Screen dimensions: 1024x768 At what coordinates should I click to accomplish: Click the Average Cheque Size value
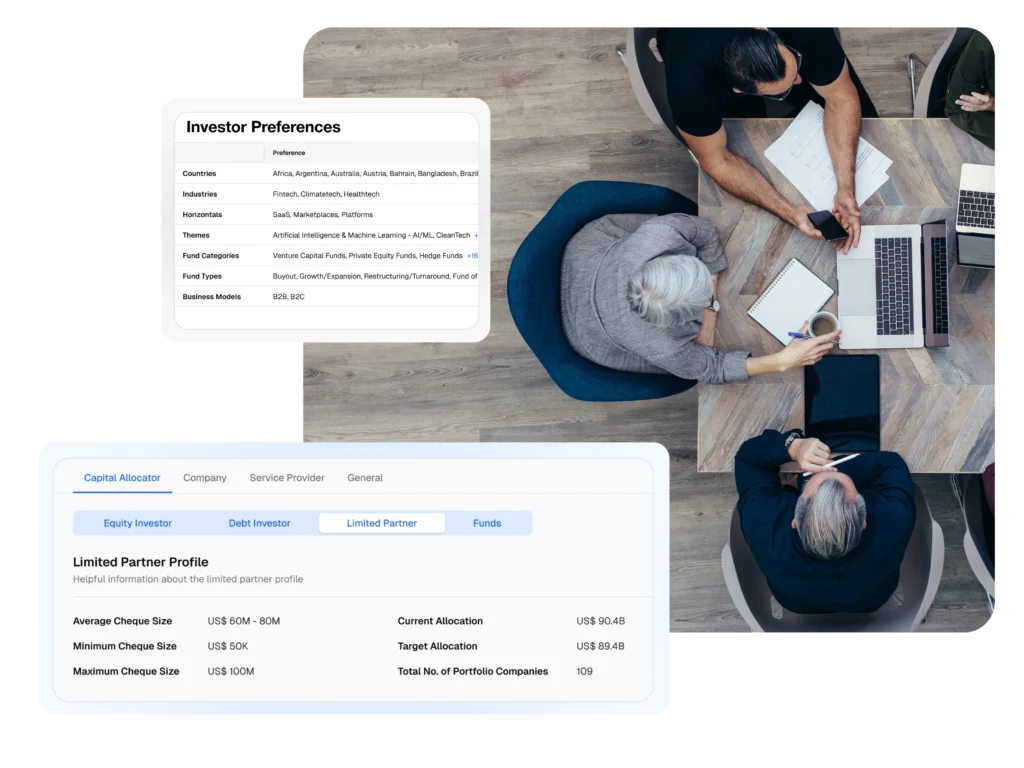[x=244, y=621]
